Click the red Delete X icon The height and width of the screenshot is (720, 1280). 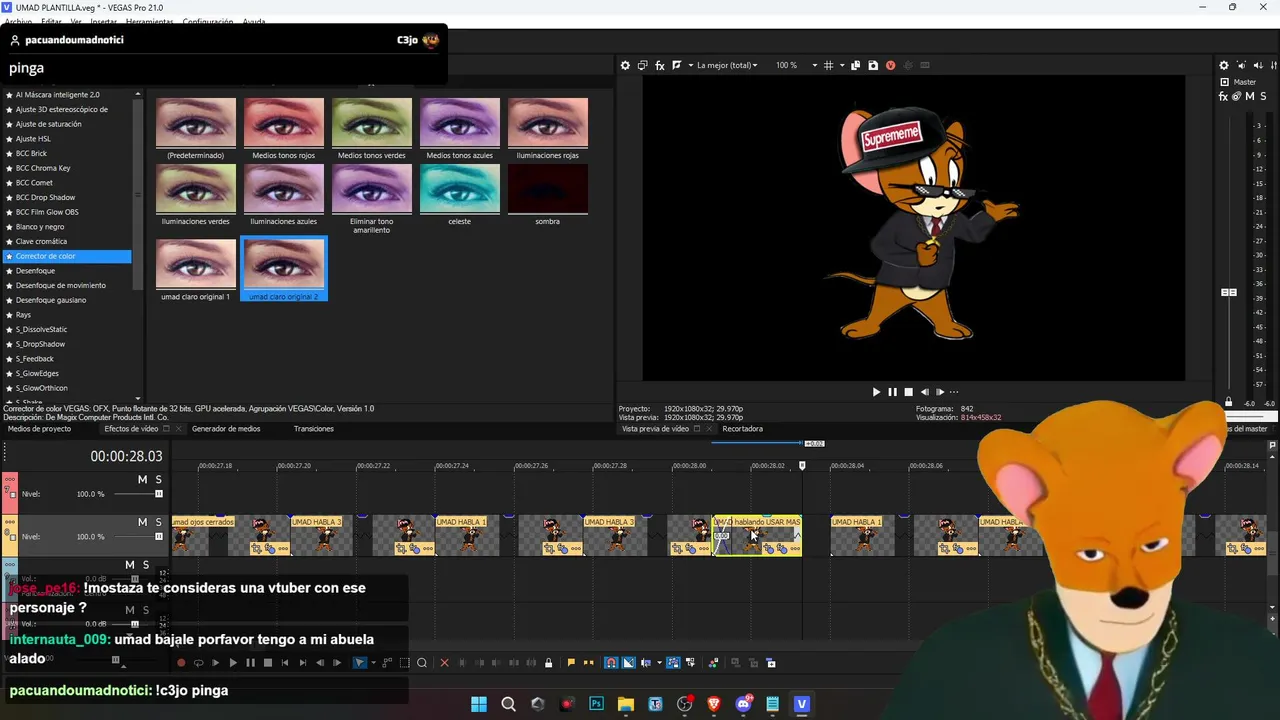coord(445,663)
